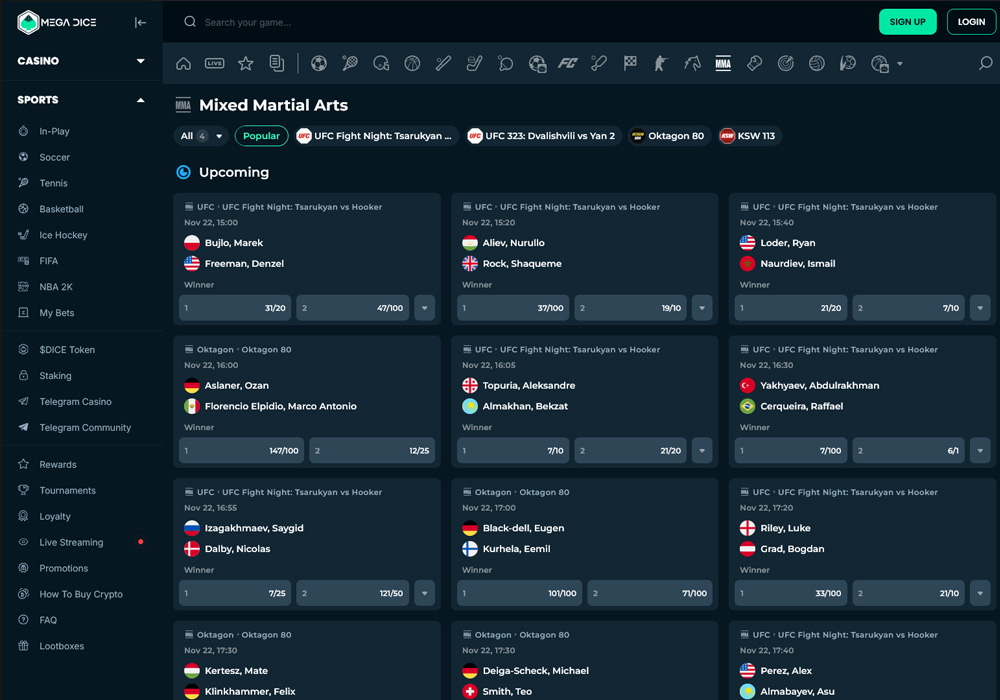Image resolution: width=1000 pixels, height=700 pixels.
Task: Select the Basketball icon in the sports strip
Action: tap(411, 63)
